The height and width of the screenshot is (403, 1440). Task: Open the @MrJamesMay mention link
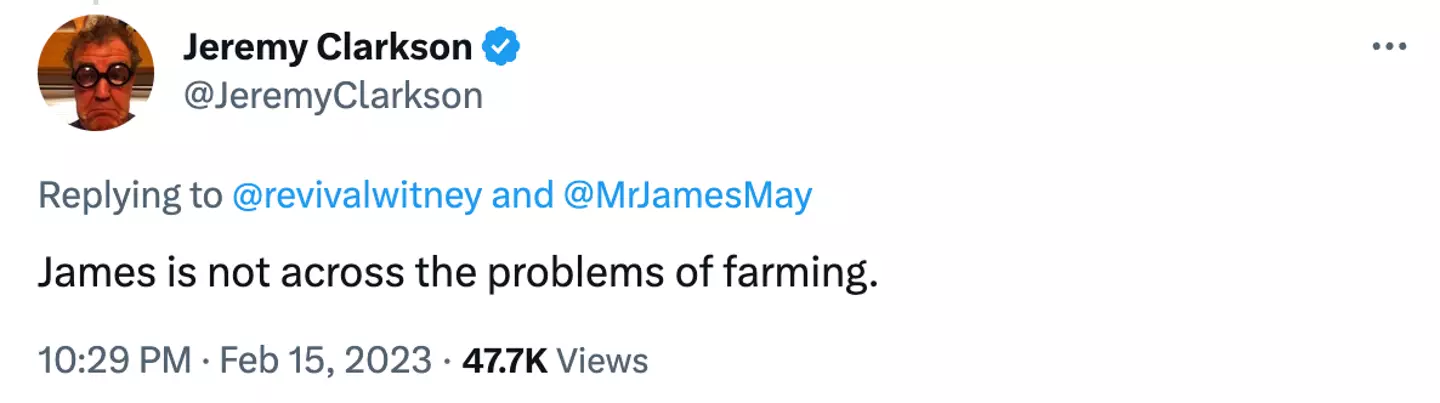688,196
